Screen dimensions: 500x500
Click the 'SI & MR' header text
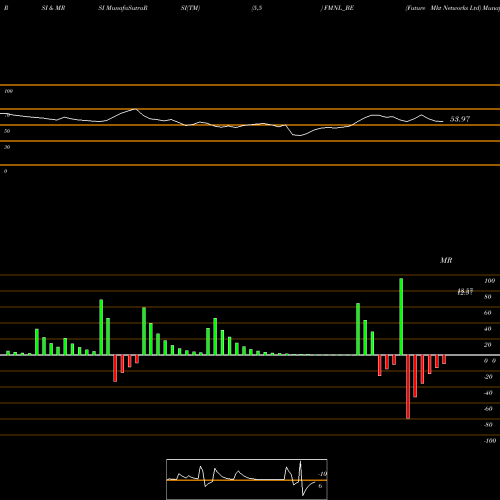click(x=53, y=8)
